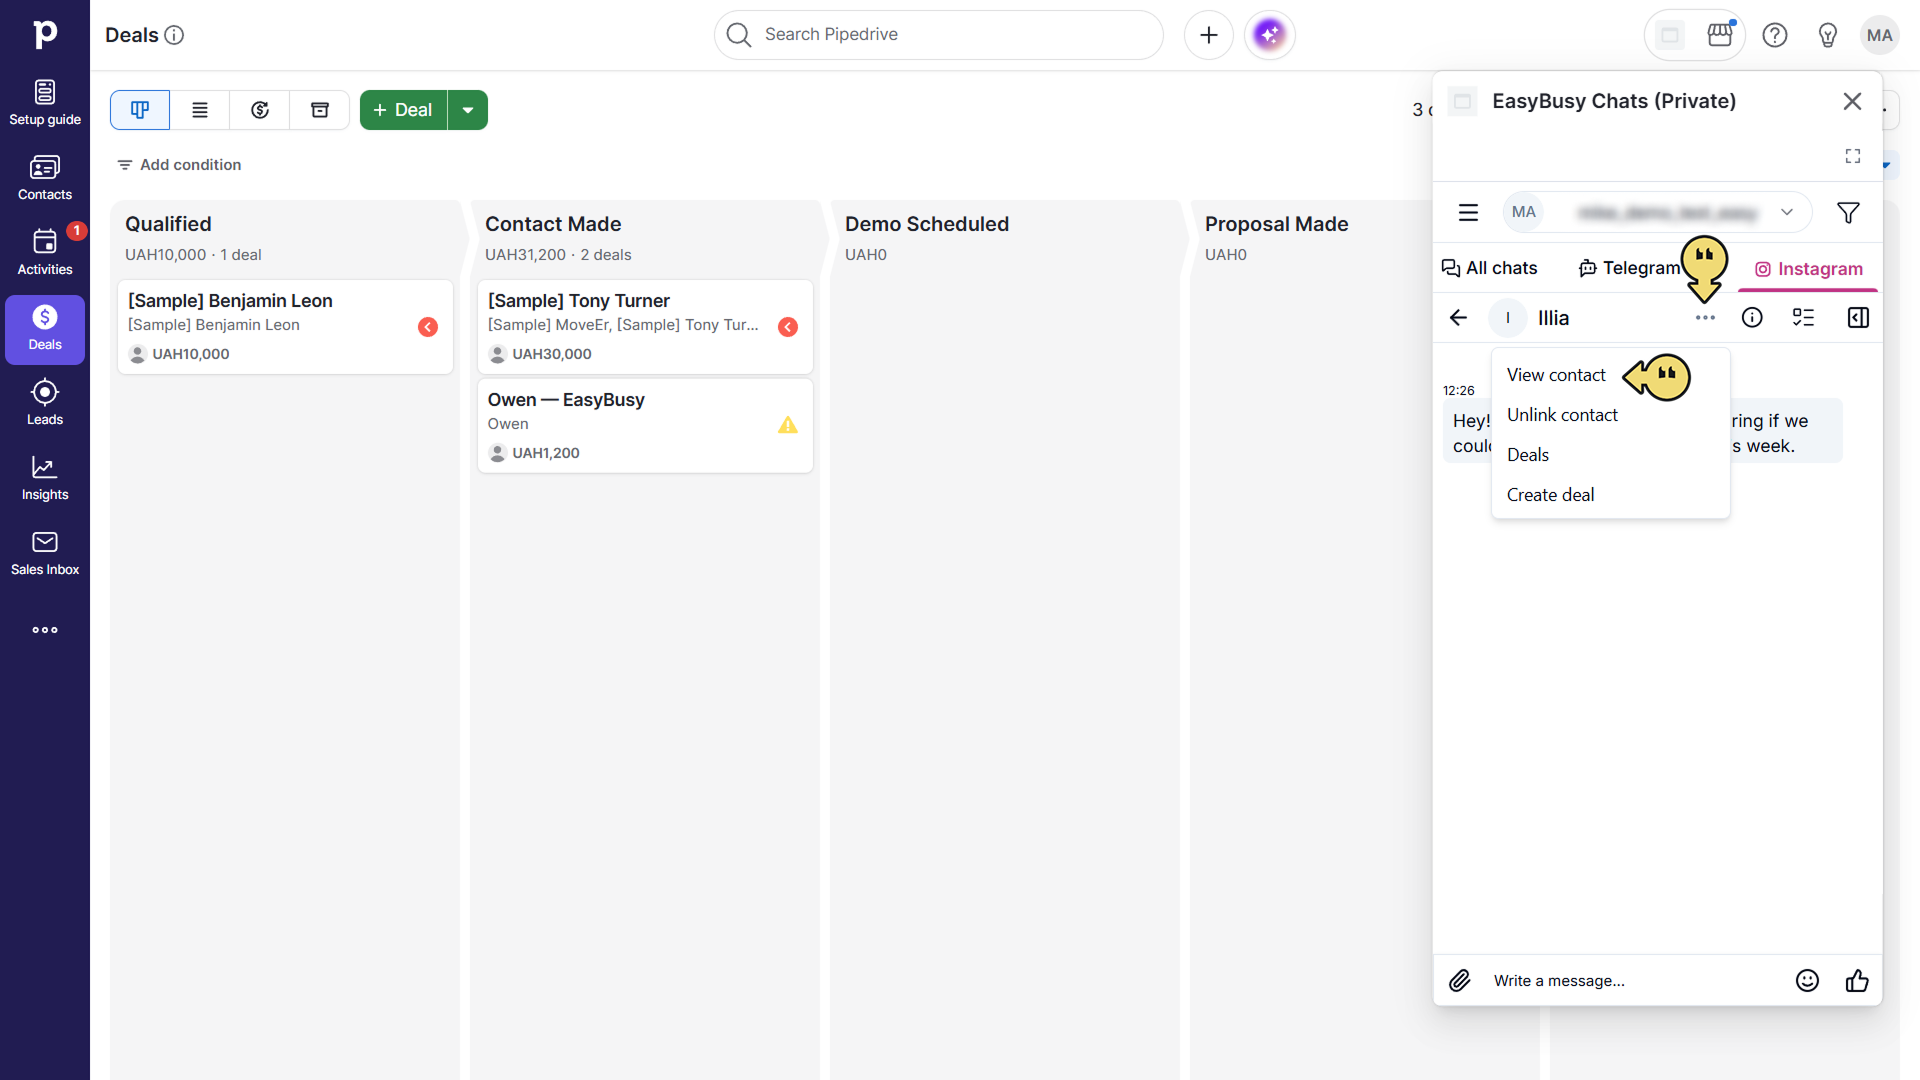Open the Marketplace icon in top bar
Image resolution: width=1920 pixels, height=1080 pixels.
(x=1720, y=35)
